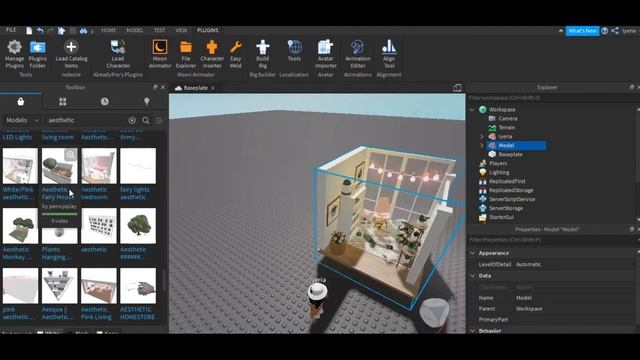This screenshot has width=640, height=360.
Task: Click the AESTHETIC HOMESTORE model link
Action: click(x=138, y=313)
